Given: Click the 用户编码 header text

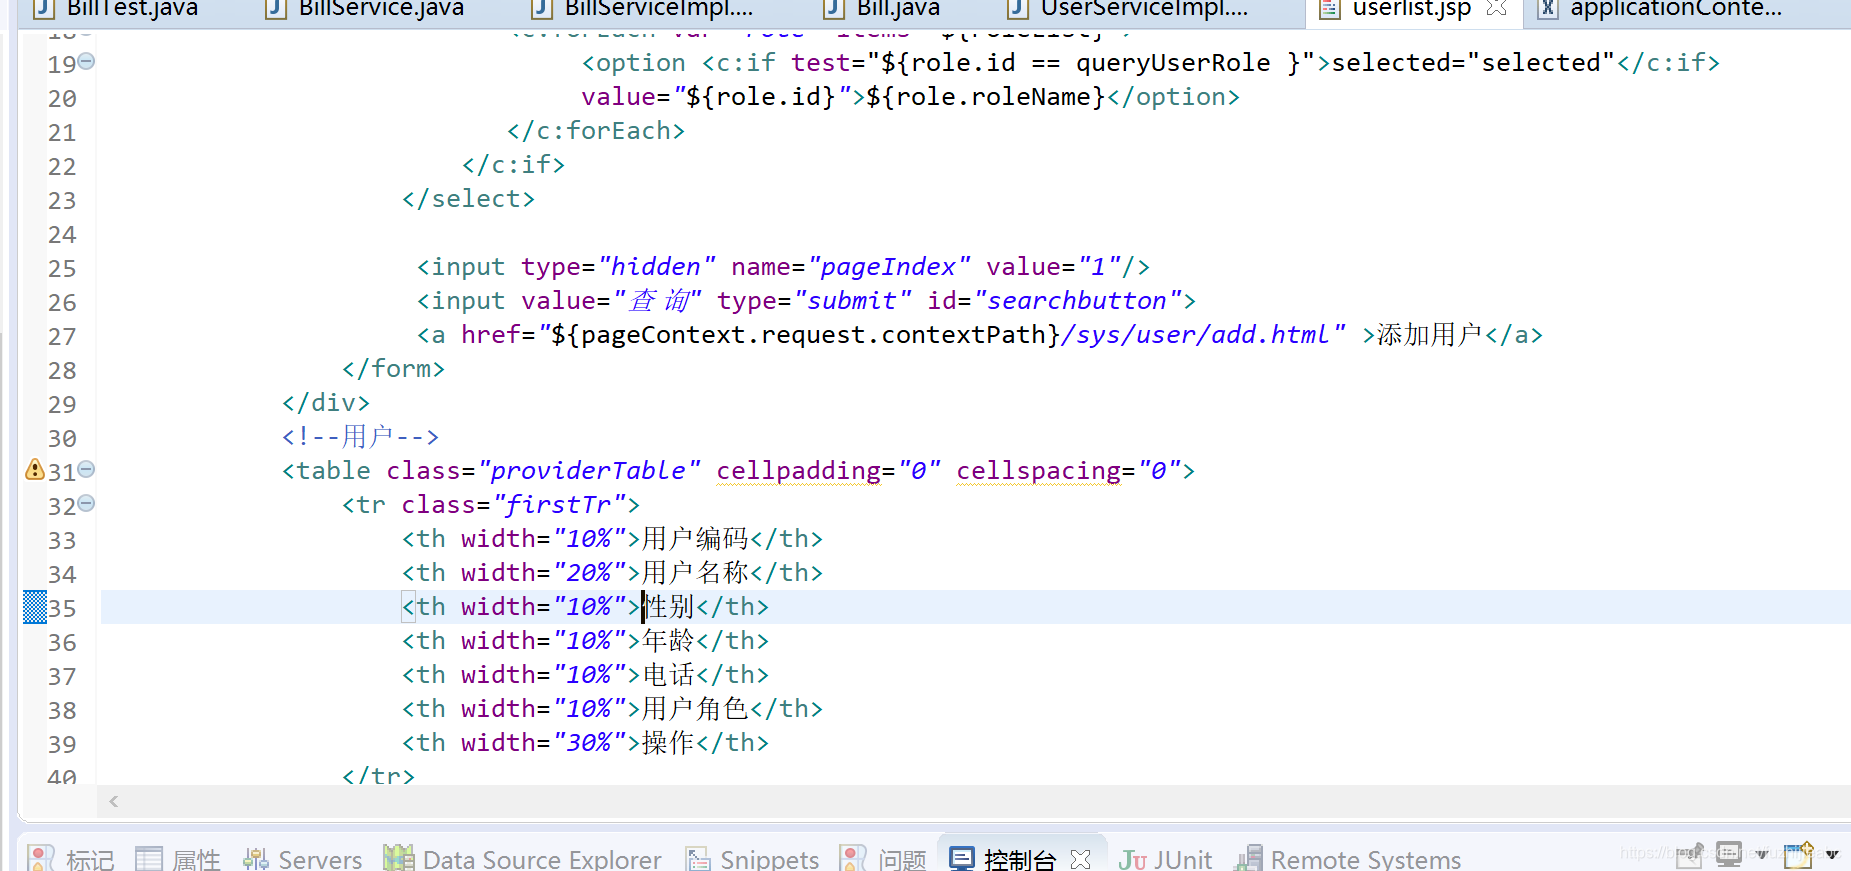Looking at the screenshot, I should (x=695, y=539).
